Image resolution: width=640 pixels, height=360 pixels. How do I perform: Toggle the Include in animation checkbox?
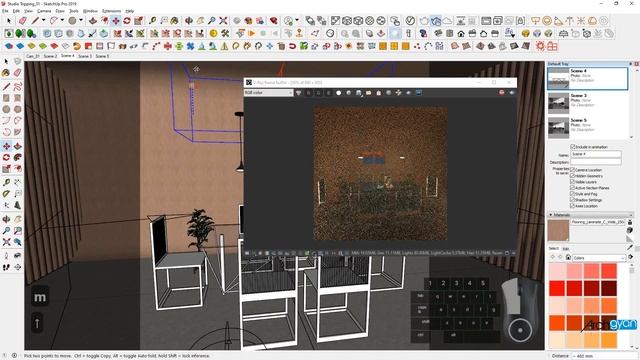click(x=573, y=147)
